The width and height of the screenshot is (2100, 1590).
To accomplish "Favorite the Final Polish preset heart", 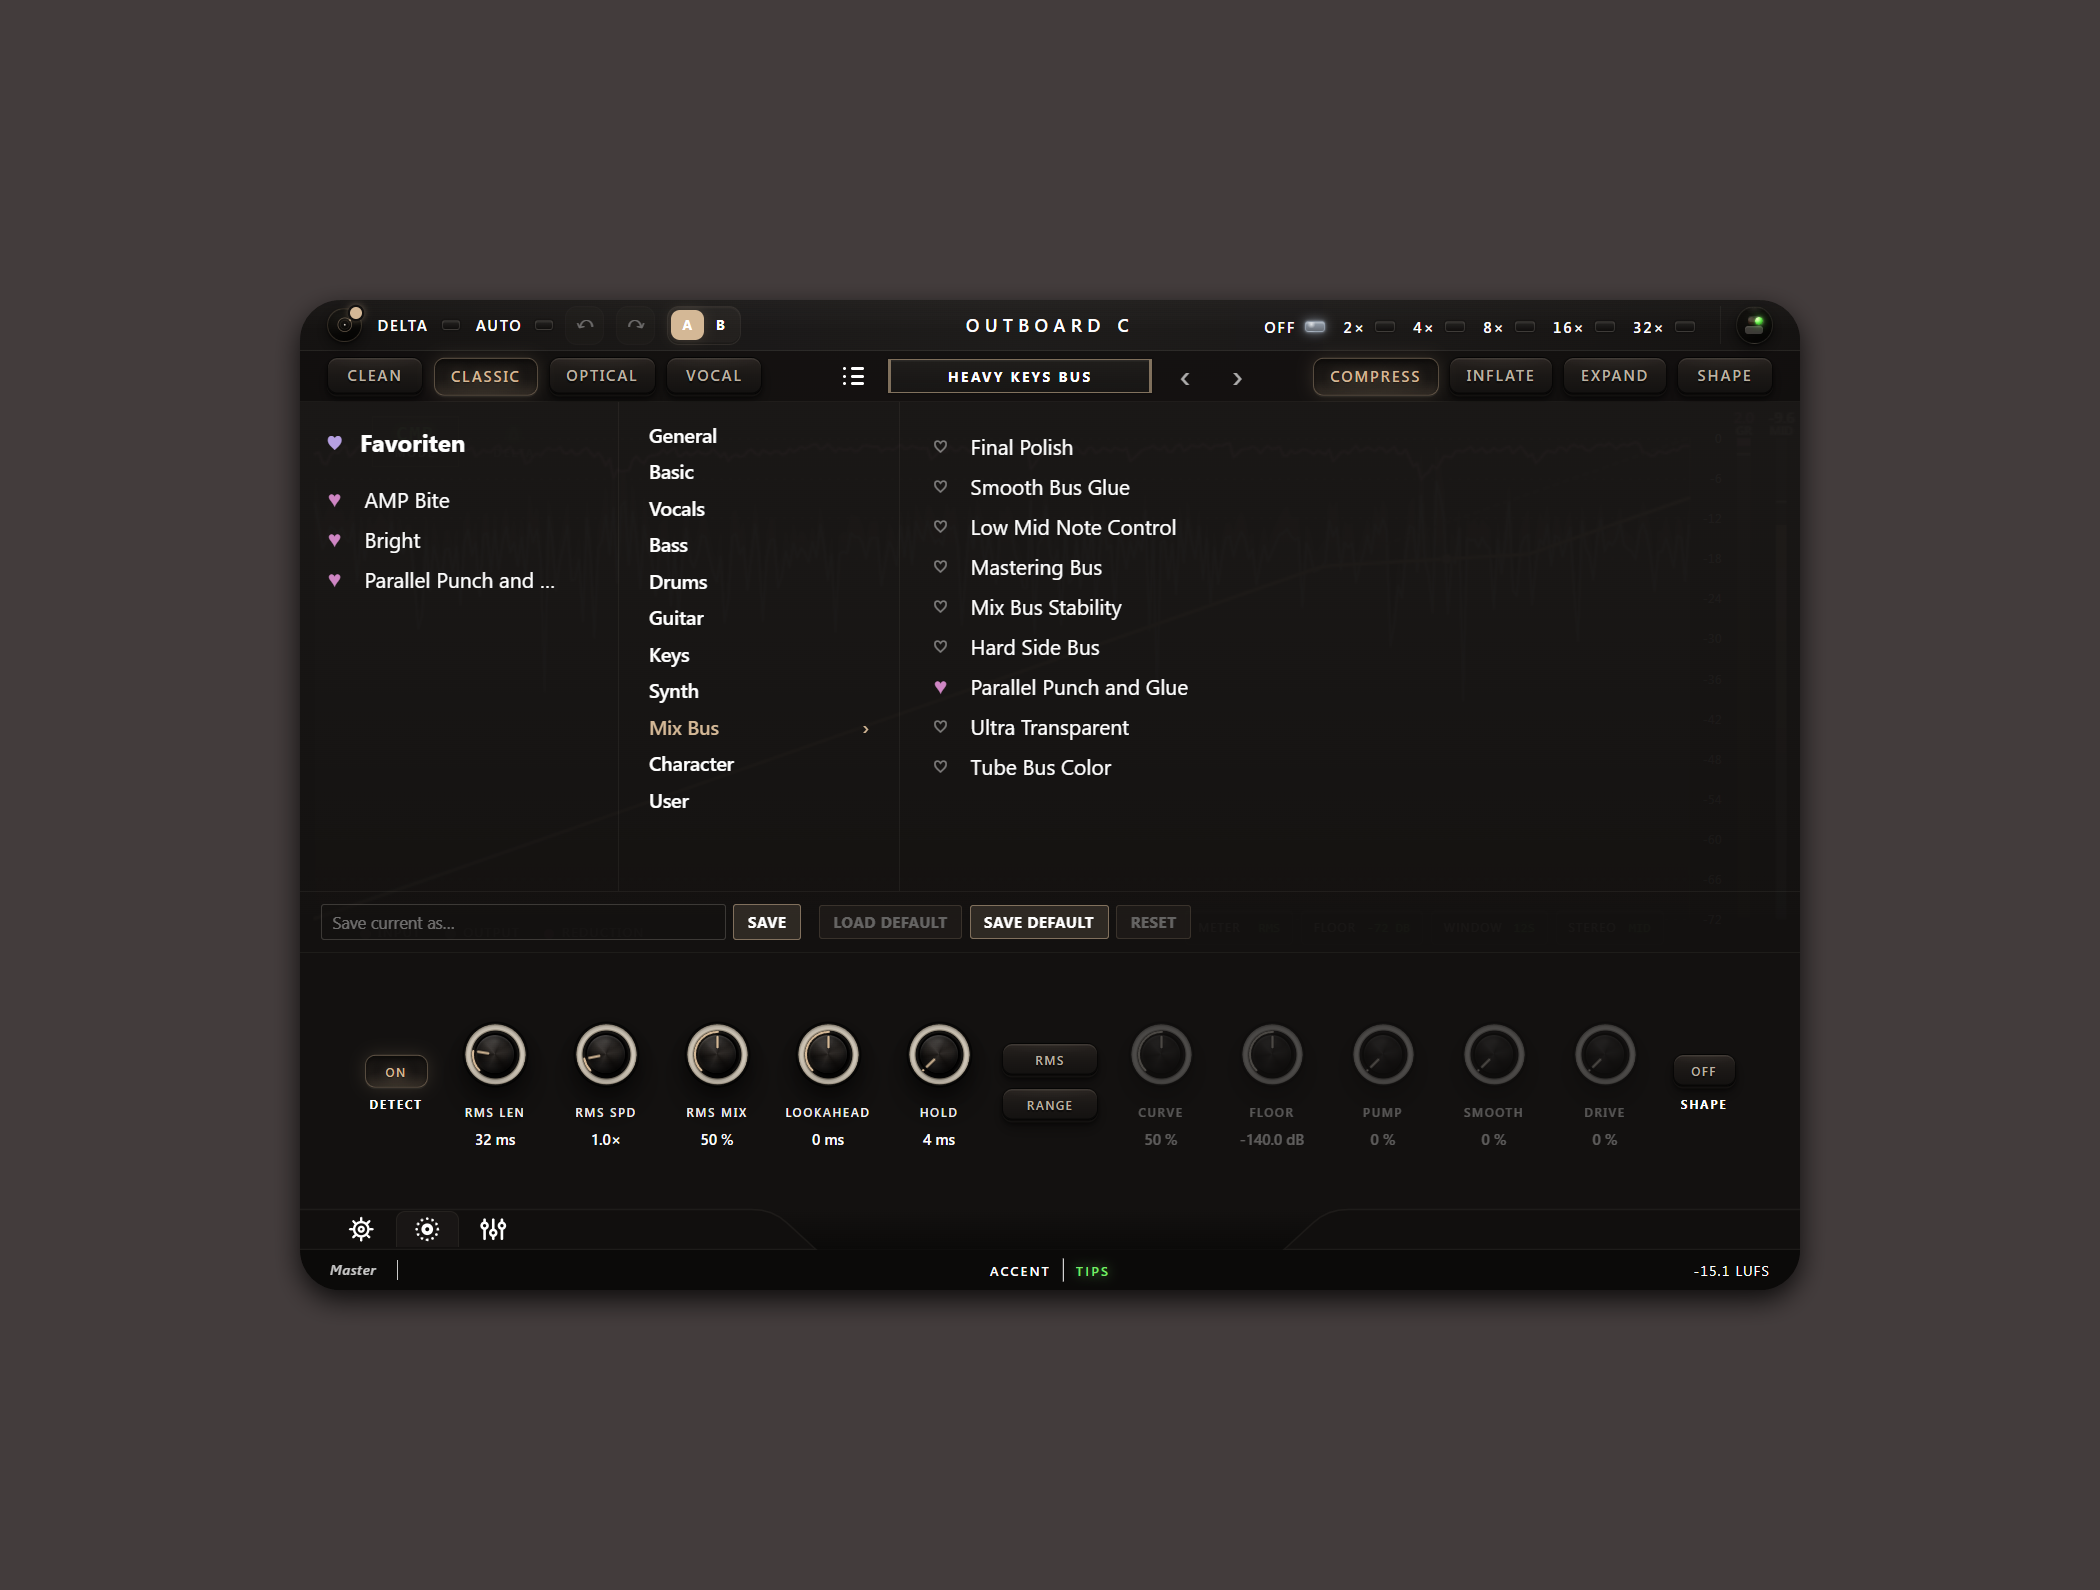I will (x=940, y=447).
